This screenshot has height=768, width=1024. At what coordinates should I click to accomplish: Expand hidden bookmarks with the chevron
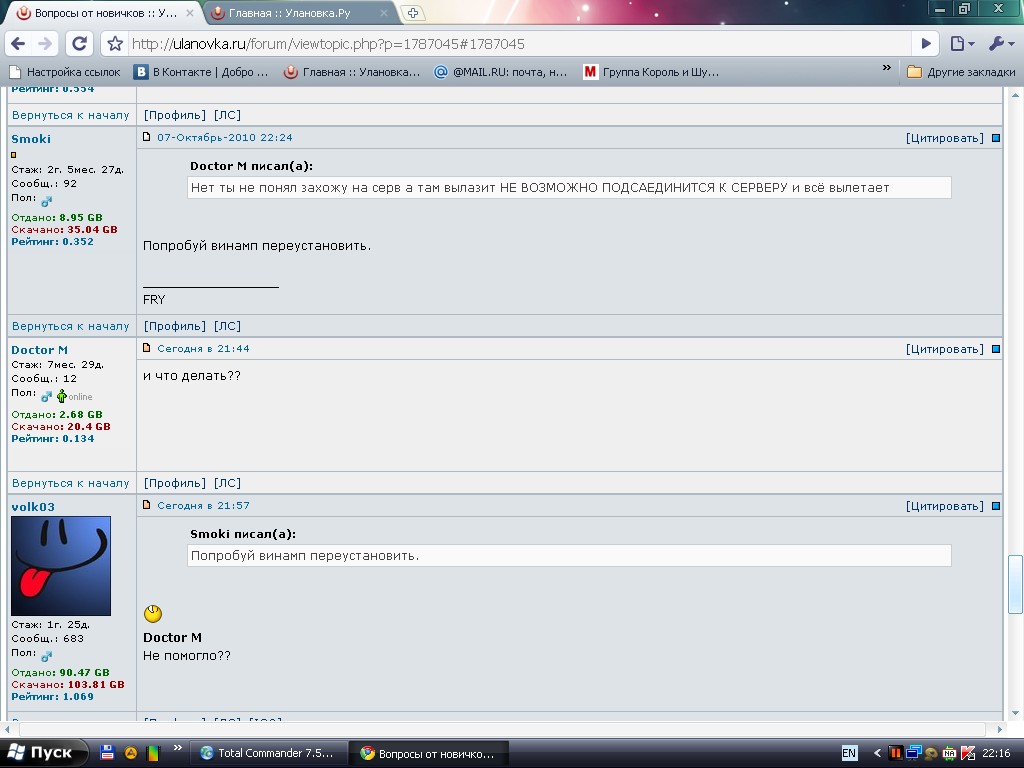coord(886,68)
